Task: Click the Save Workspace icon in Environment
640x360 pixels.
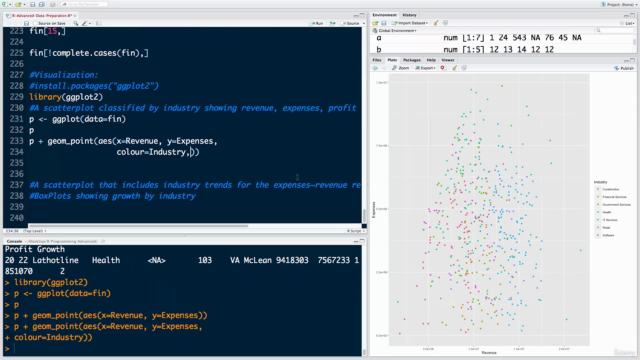Action: tap(384, 23)
